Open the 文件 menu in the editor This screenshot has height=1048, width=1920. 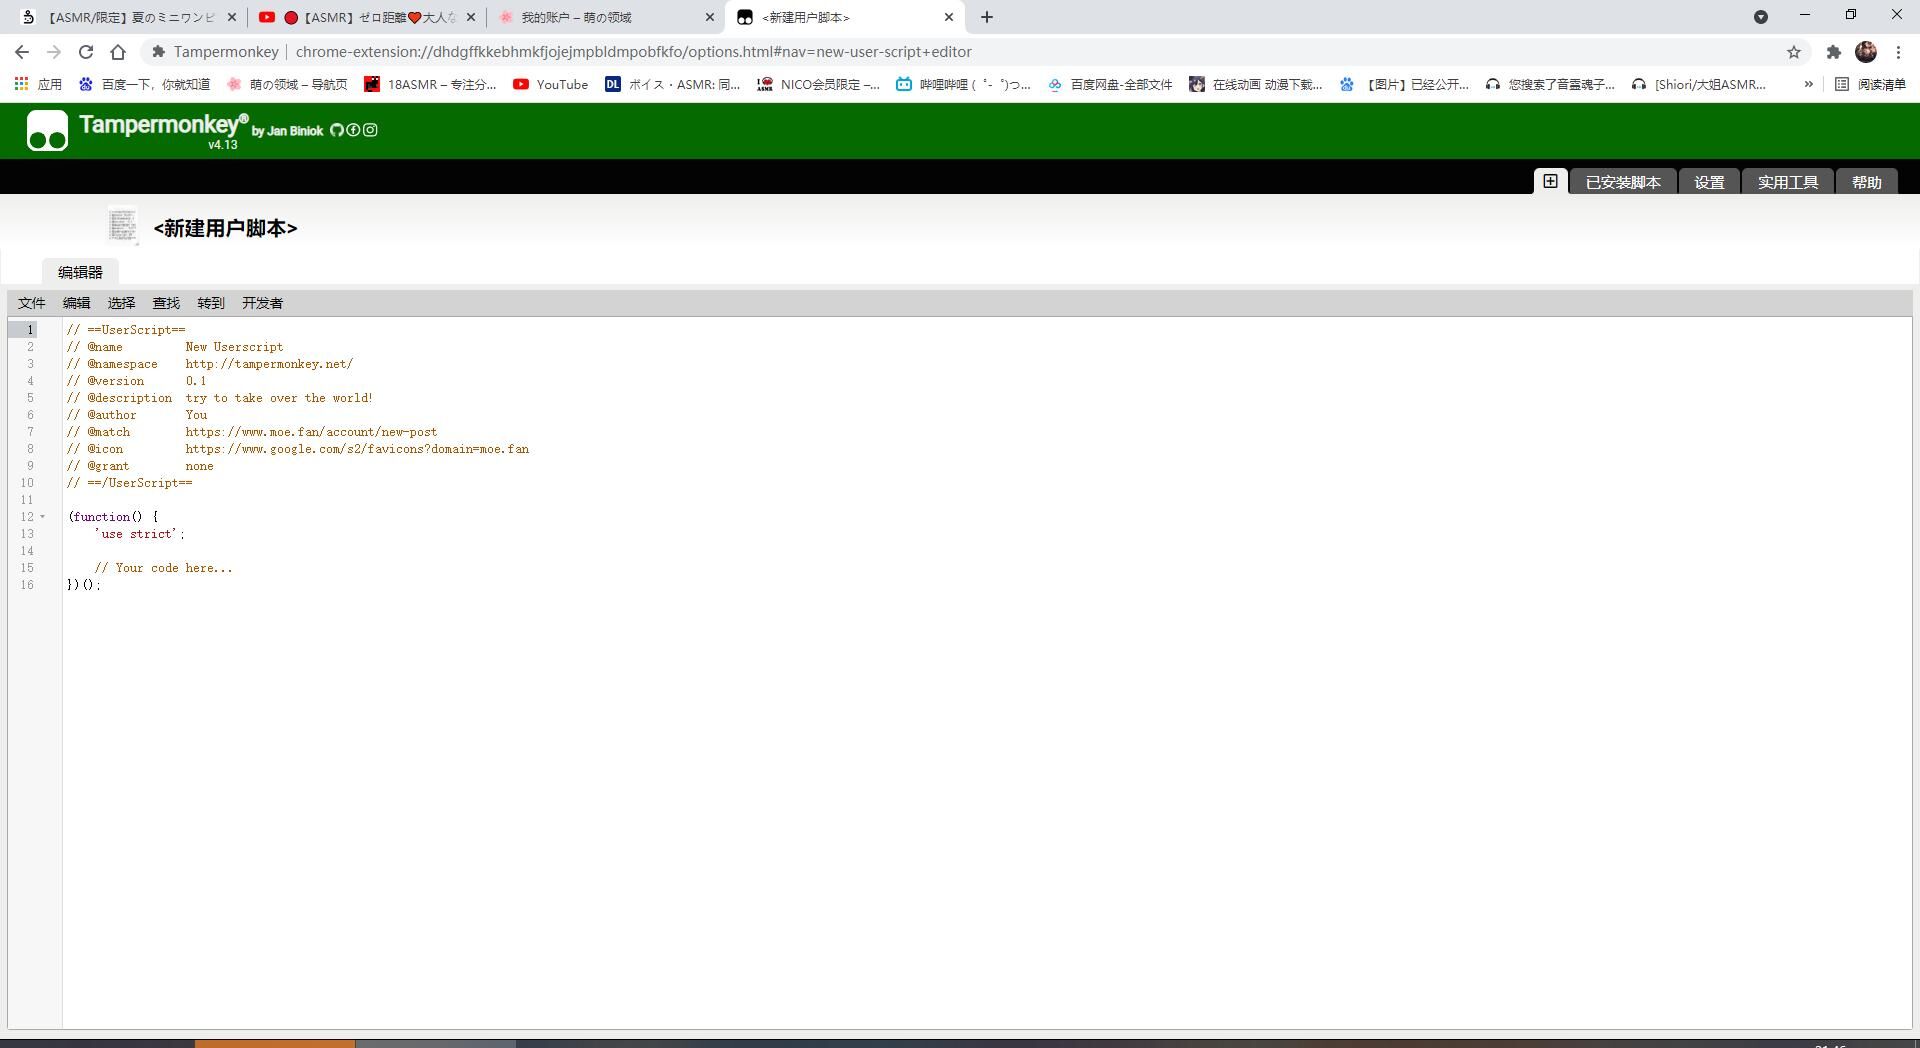click(x=31, y=303)
